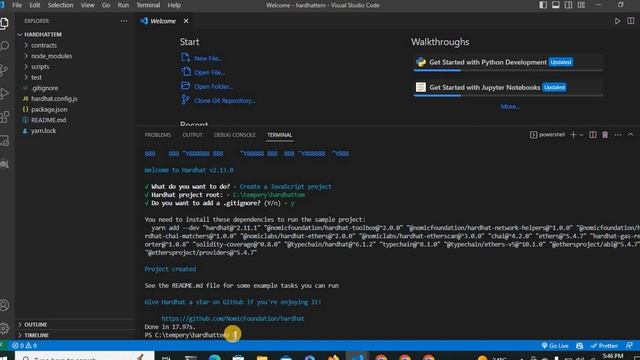640x360 pixels.
Task: Open the .gitignore file
Action: [x=75, y=88]
